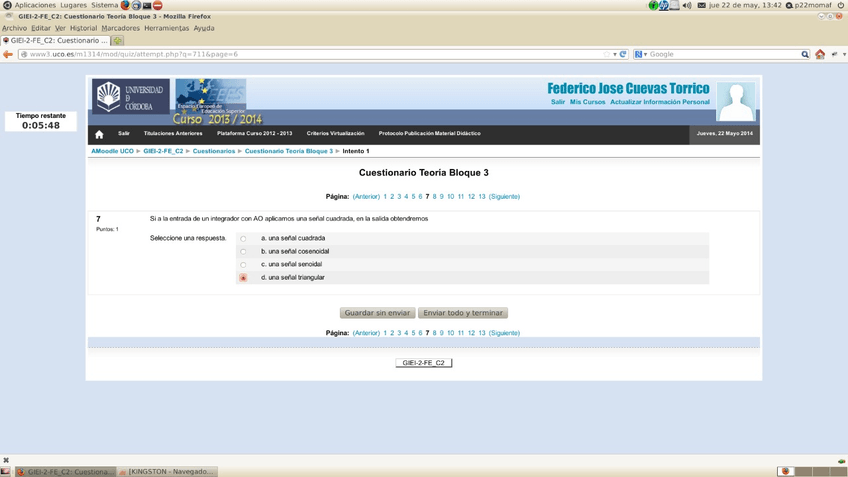Reload the page with the refresh icon

coord(623,54)
